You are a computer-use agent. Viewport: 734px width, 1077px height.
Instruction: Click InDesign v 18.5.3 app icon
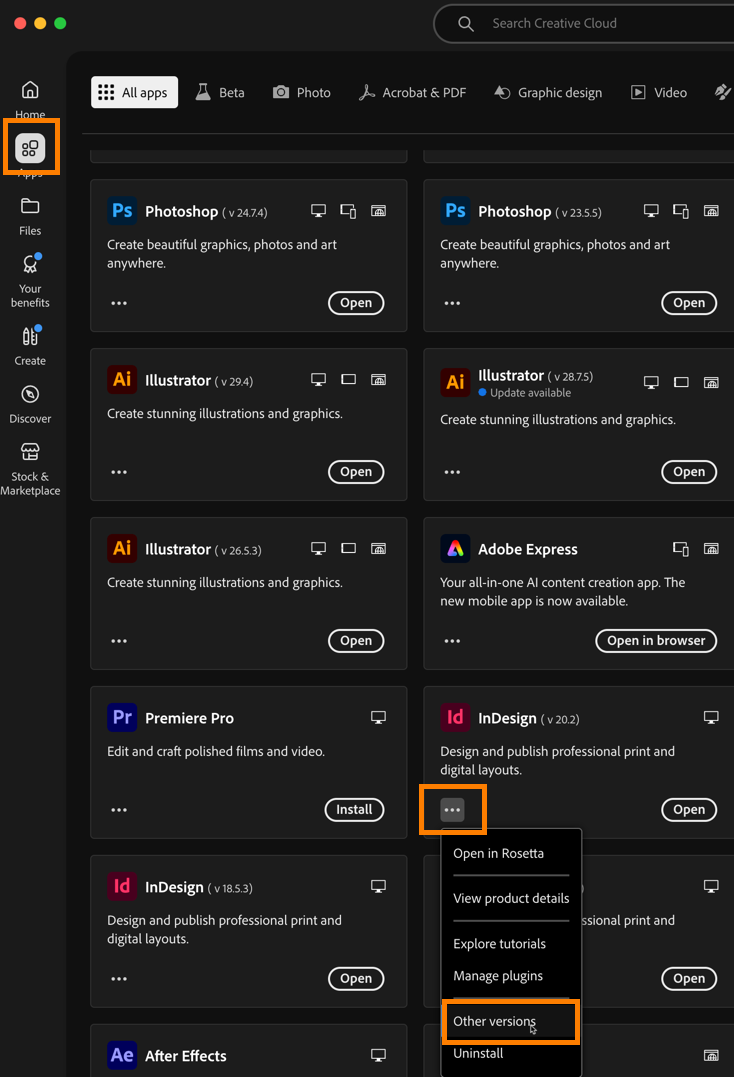122,887
